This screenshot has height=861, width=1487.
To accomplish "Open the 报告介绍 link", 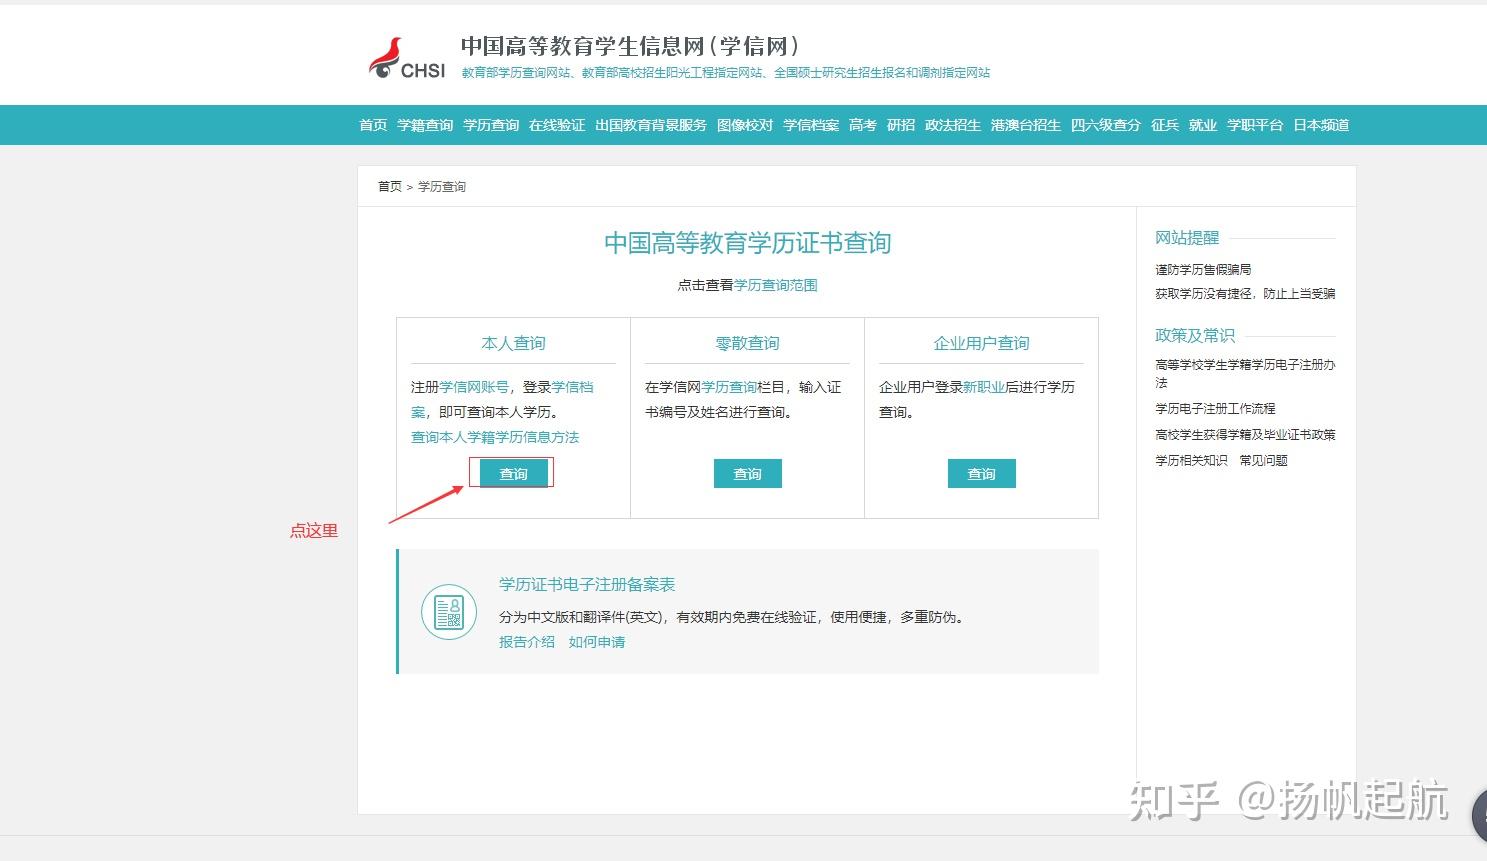I will pyautogui.click(x=527, y=642).
